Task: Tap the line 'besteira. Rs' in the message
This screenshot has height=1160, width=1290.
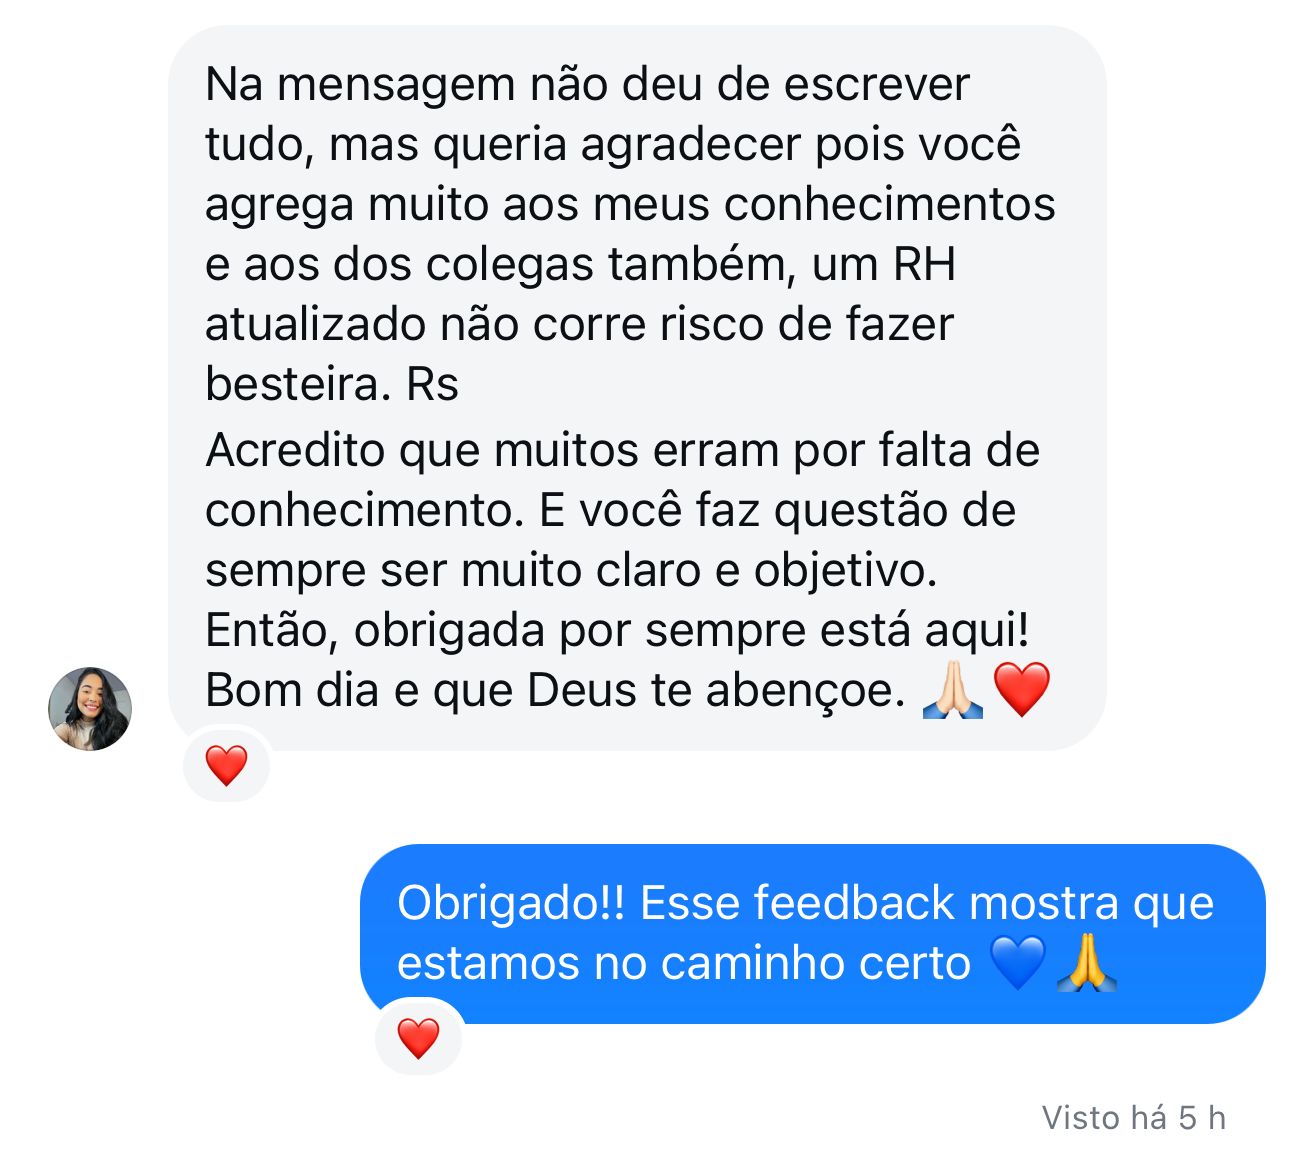Action: [x=331, y=384]
